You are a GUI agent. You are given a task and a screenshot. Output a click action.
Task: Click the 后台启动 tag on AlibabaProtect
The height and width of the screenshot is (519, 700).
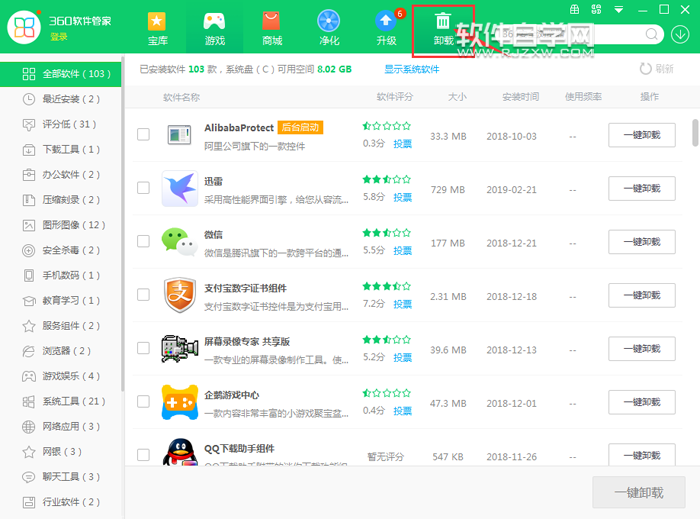(x=300, y=127)
